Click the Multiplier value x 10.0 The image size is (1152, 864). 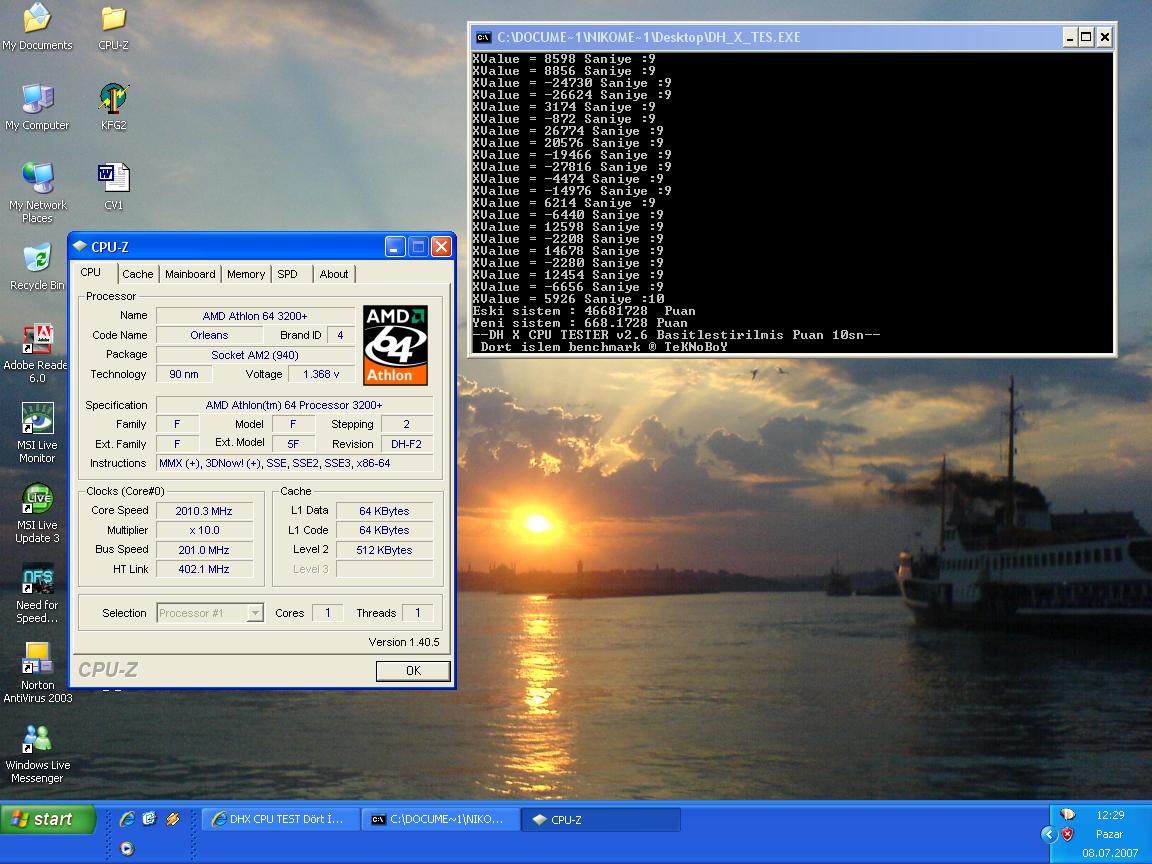click(x=204, y=530)
